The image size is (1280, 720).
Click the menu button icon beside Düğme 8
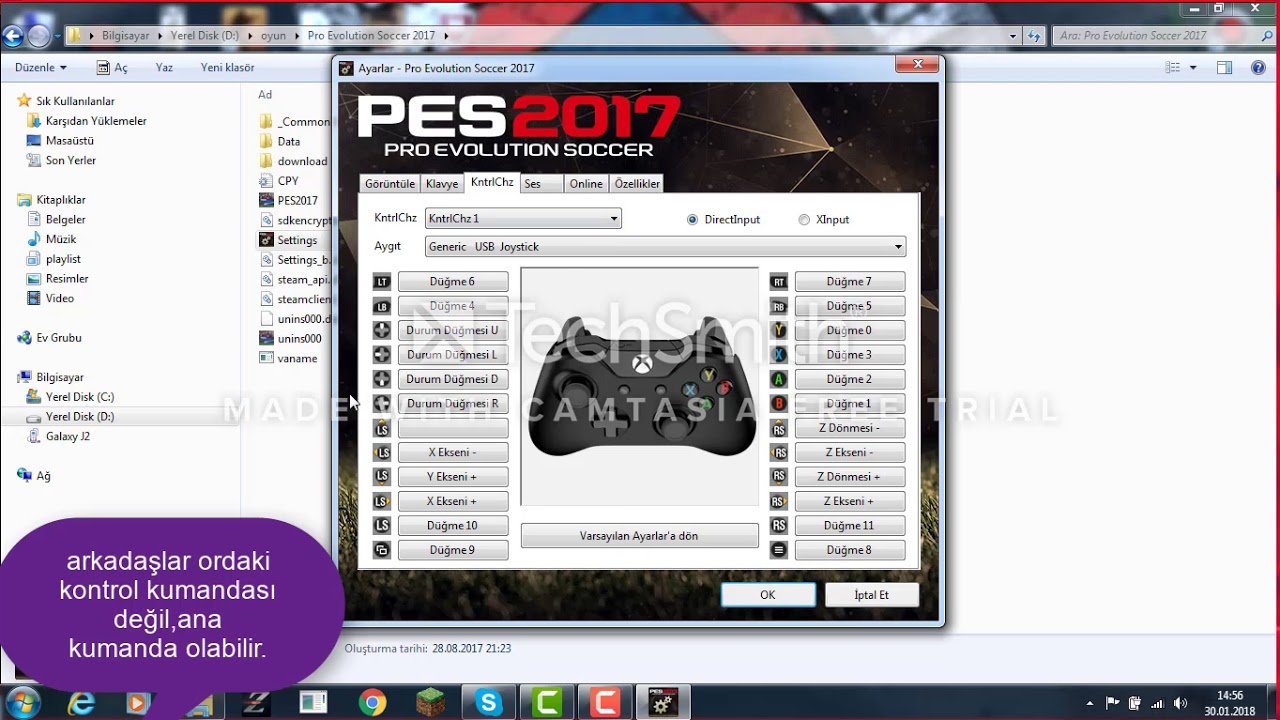[x=779, y=550]
